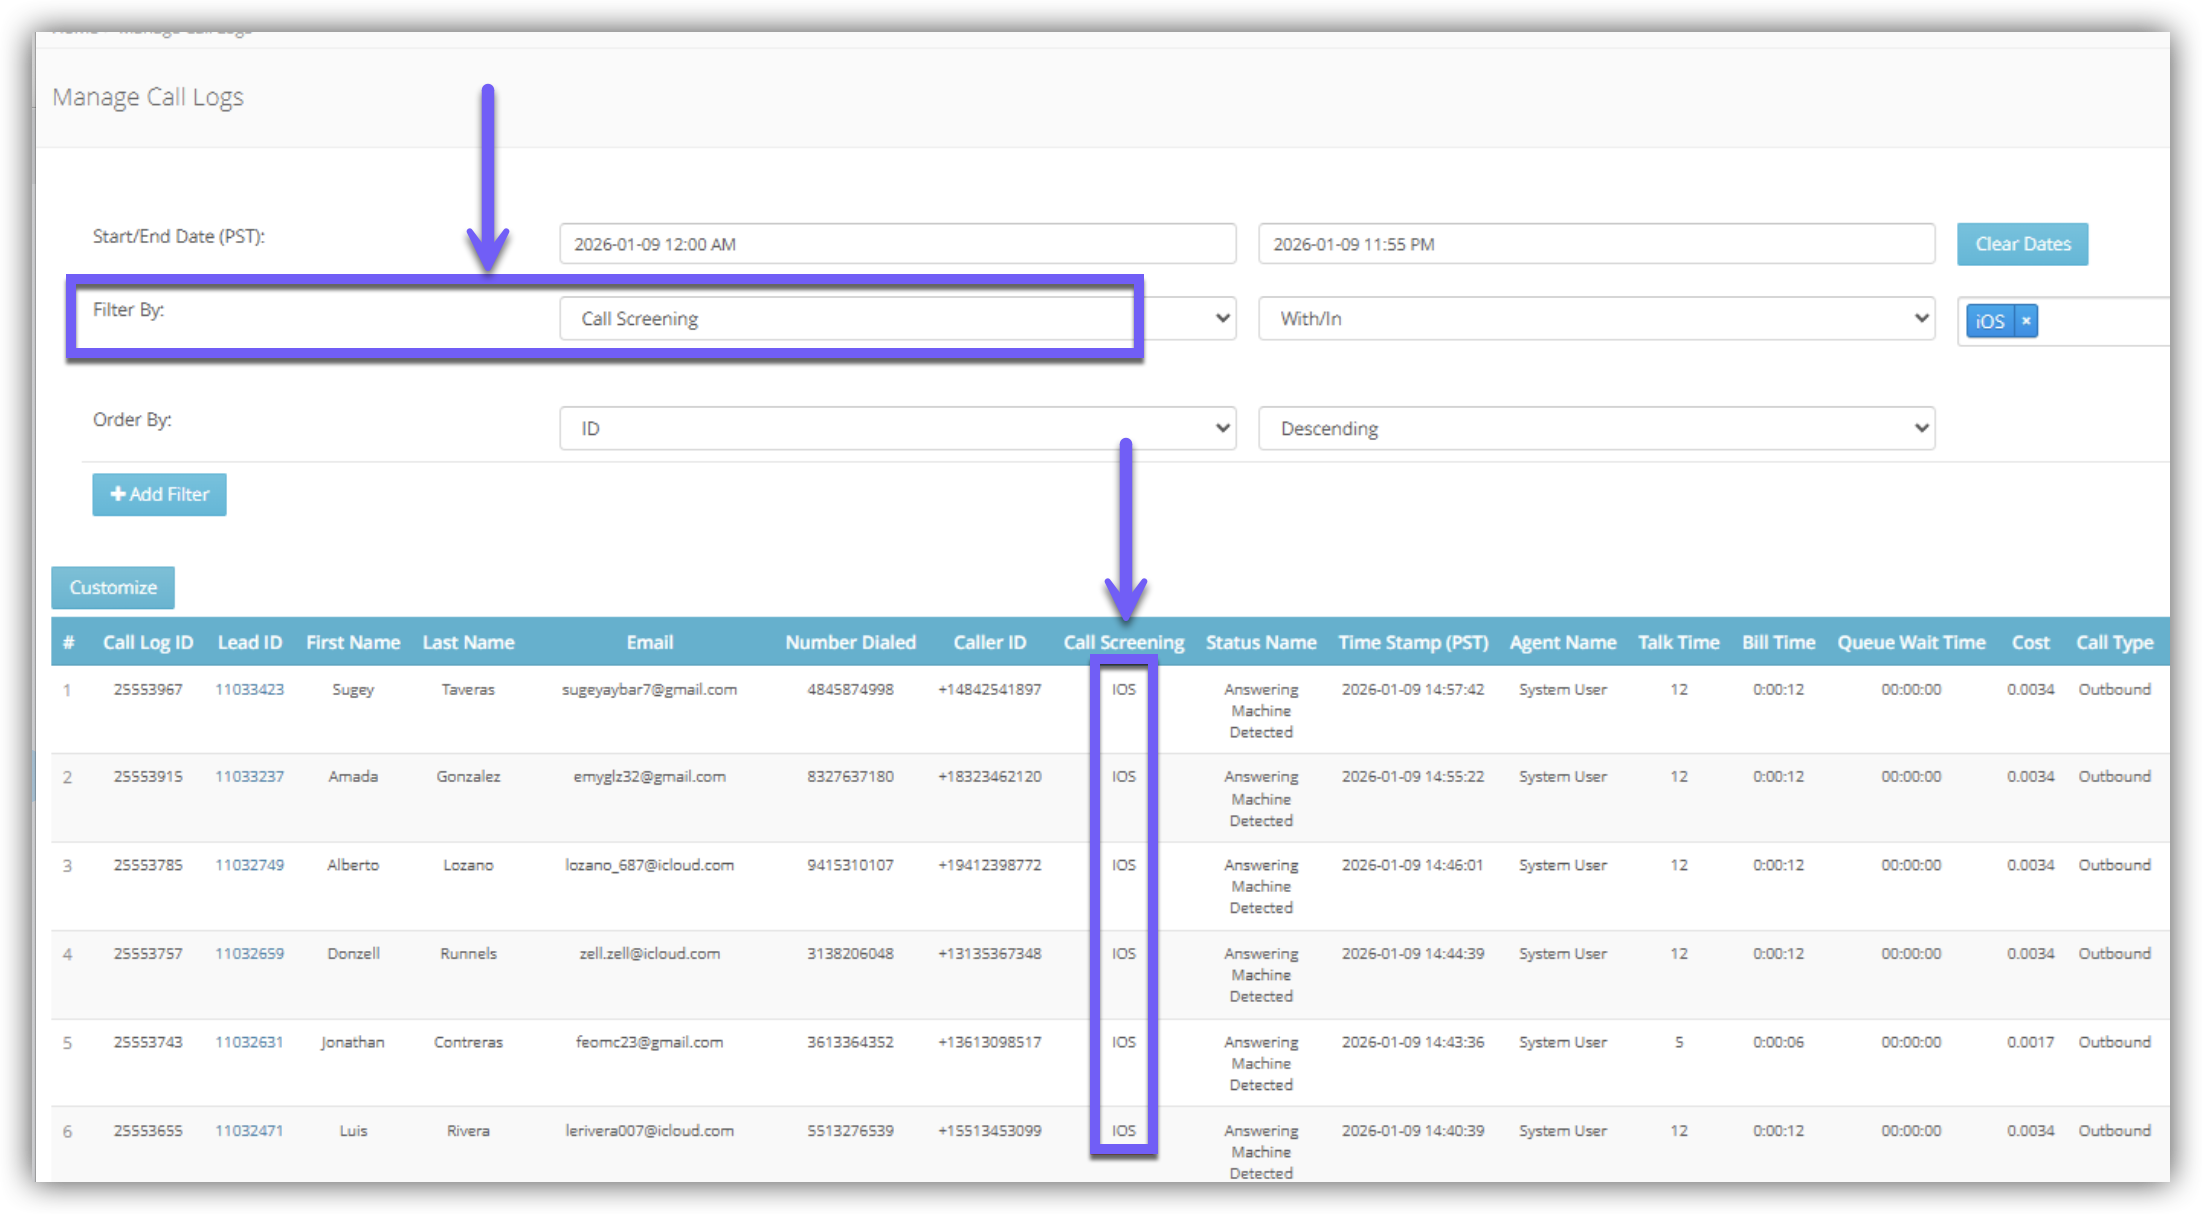Viewport: 2202px width, 1214px height.
Task: Click the filter value field beside iOS tag
Action: coord(2100,321)
